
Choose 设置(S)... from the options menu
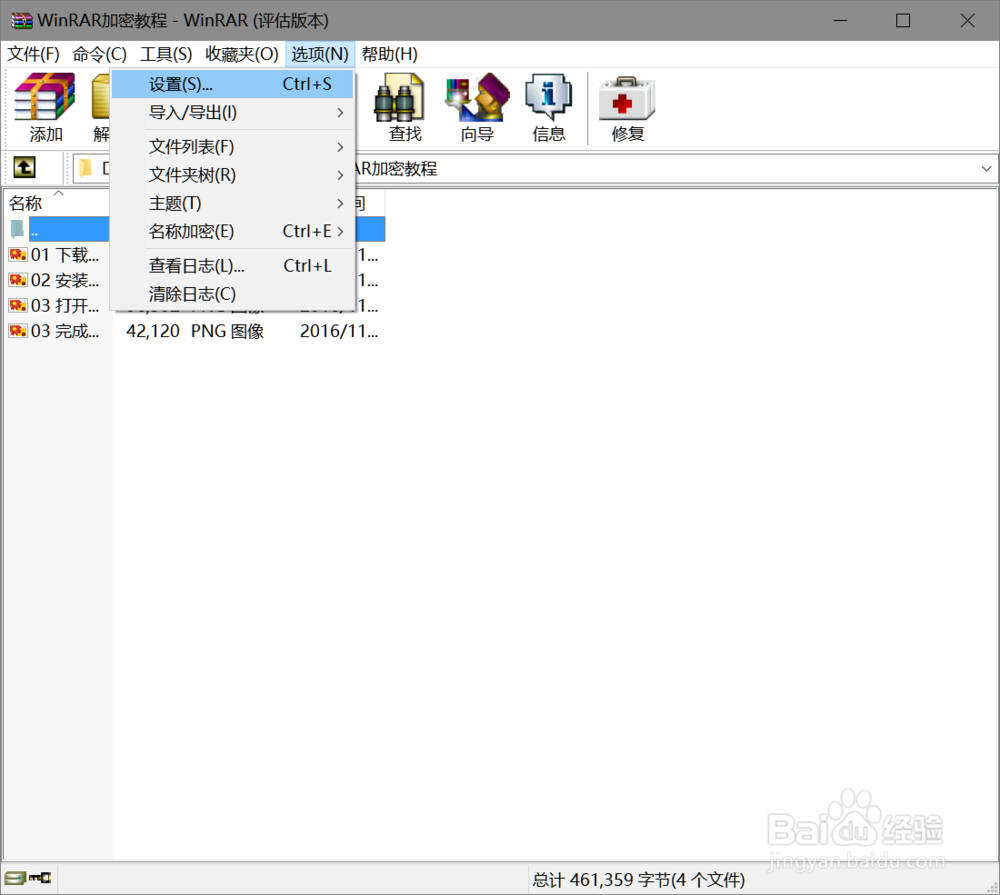(232, 84)
